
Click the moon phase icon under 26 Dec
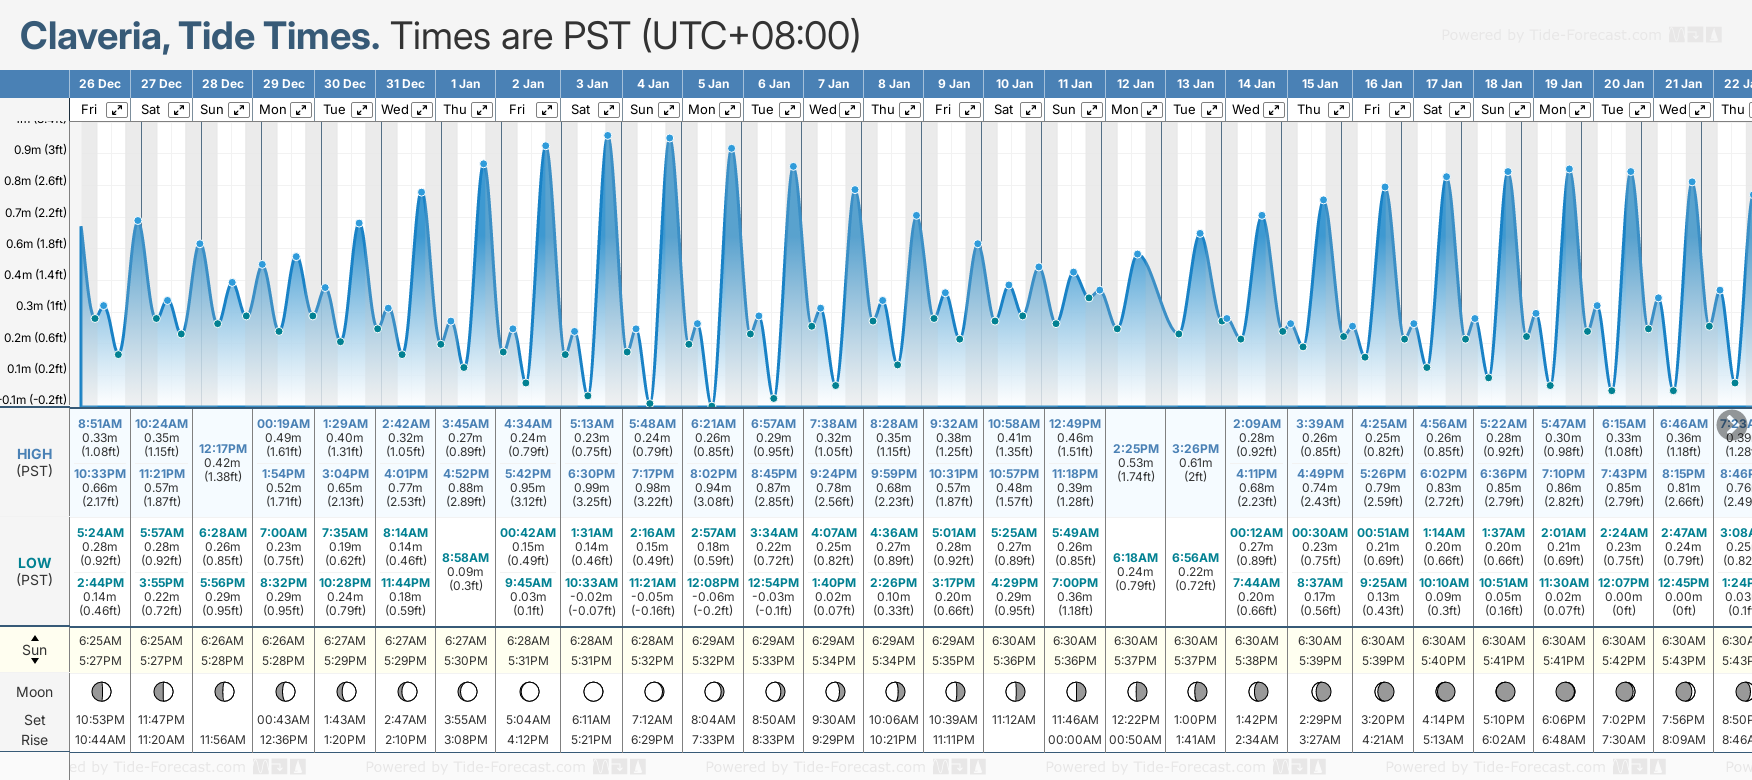click(100, 691)
